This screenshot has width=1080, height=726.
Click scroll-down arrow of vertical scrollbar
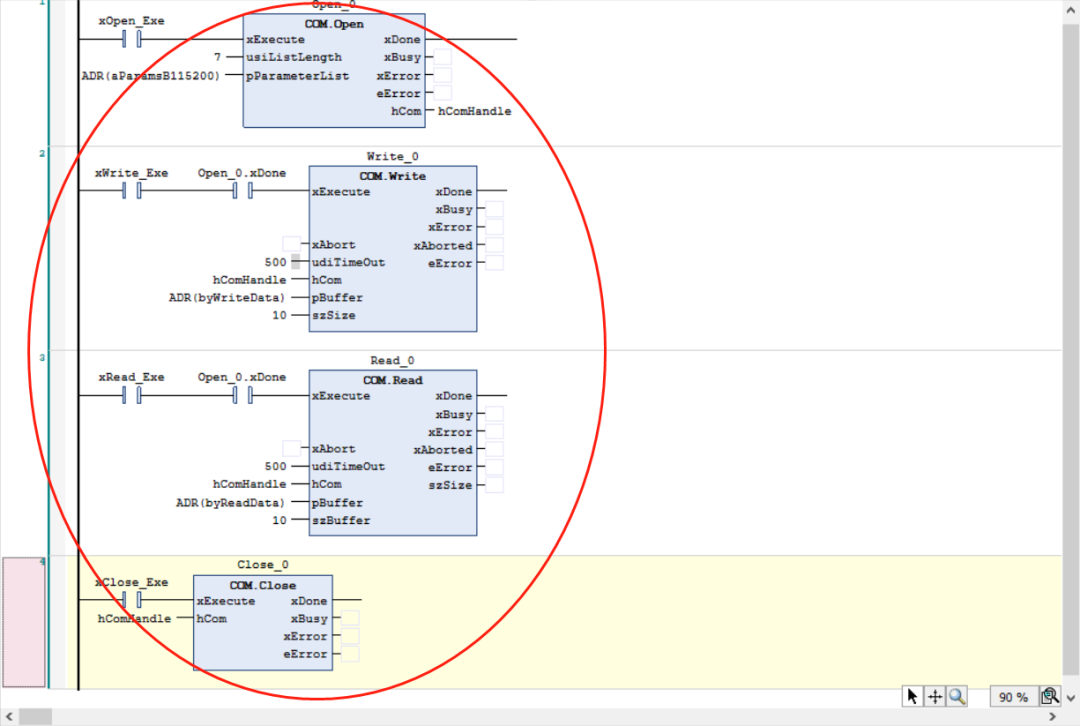pyautogui.click(x=1071, y=698)
